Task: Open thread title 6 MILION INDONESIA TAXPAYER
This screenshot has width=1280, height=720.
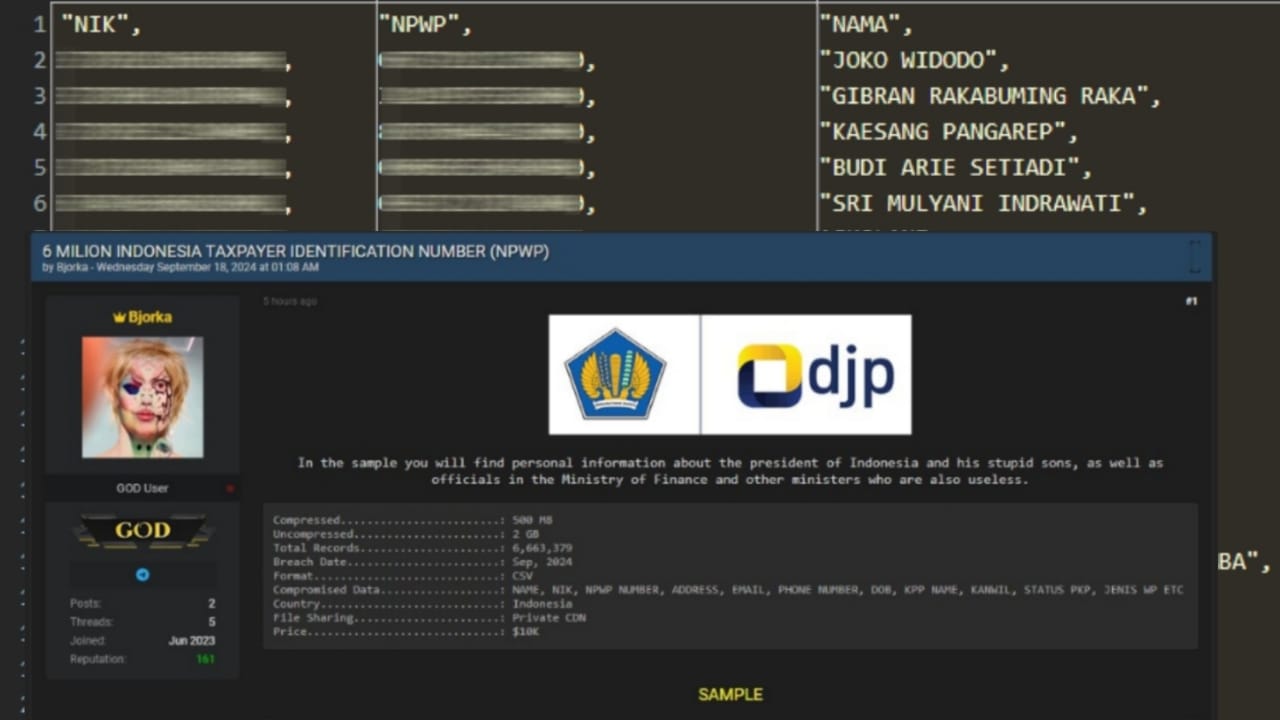Action: (295, 251)
